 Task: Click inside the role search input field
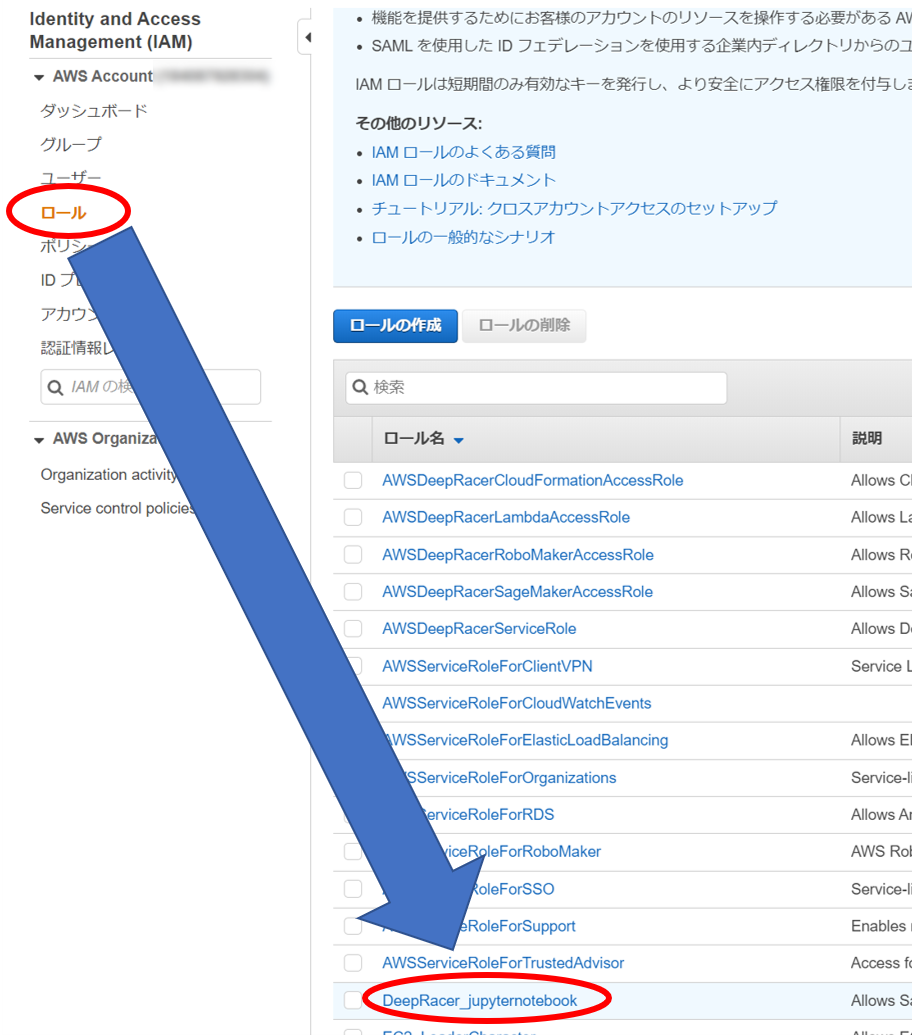(x=500, y=387)
